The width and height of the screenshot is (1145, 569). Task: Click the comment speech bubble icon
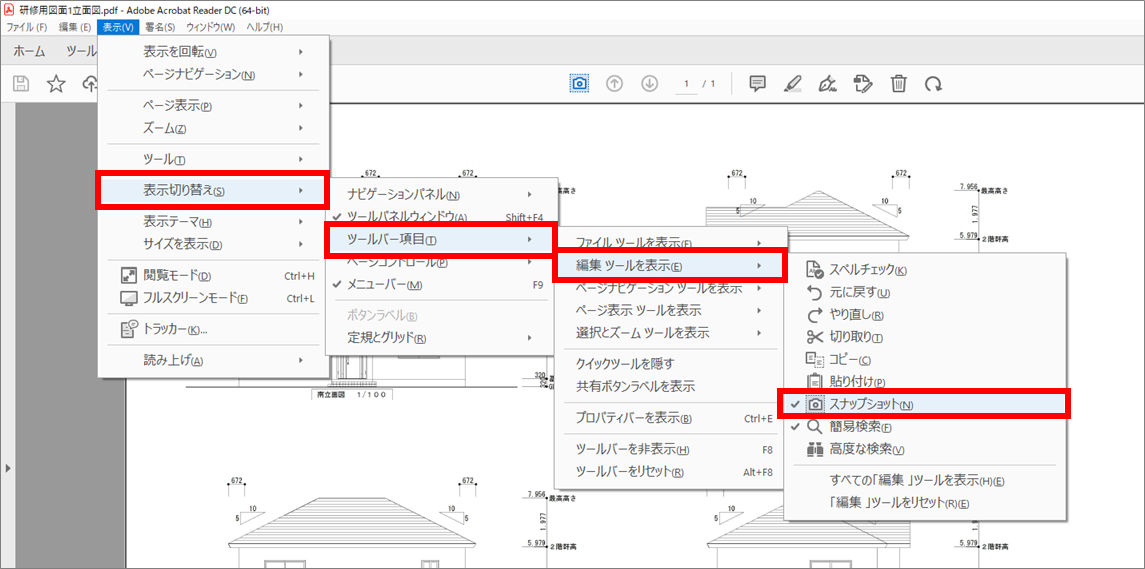758,84
